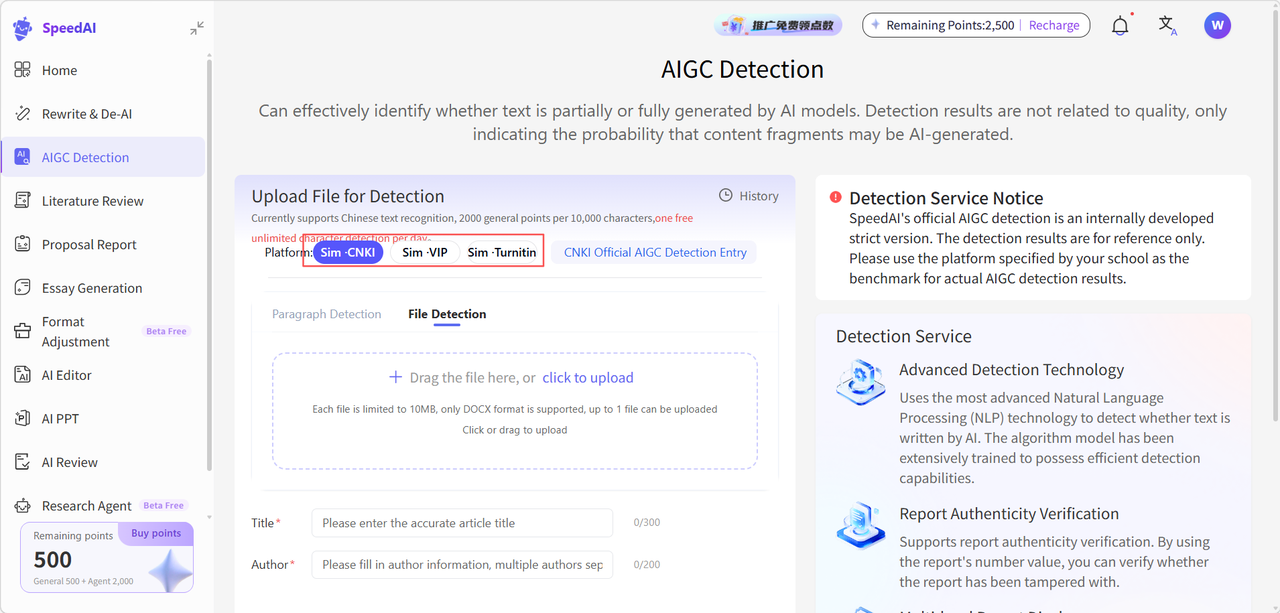Collapse the sidebar using the arrows icon

[197, 28]
